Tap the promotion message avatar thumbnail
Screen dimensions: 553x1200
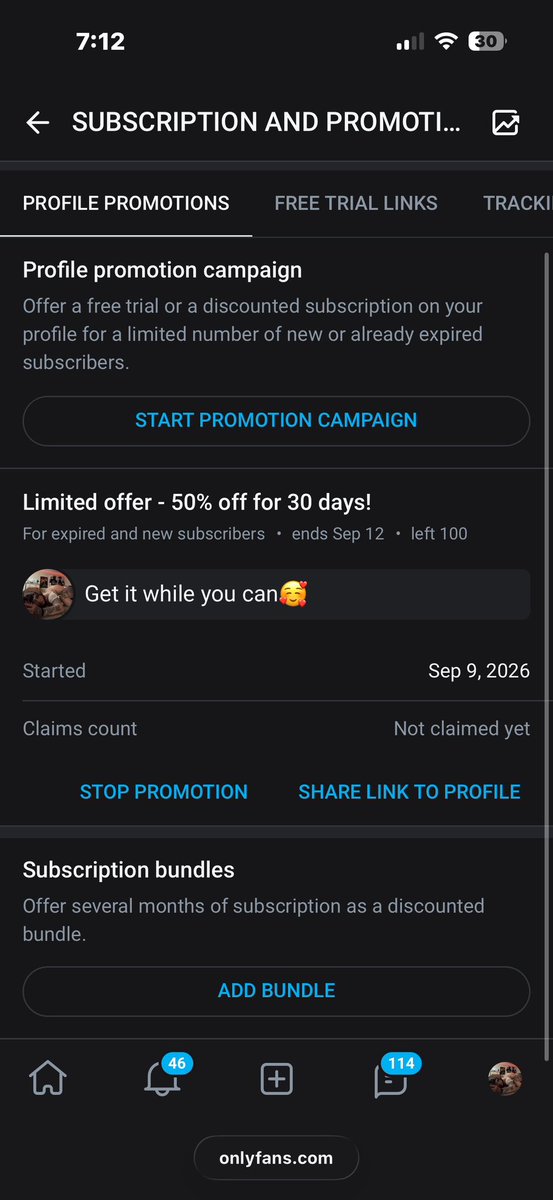point(48,594)
